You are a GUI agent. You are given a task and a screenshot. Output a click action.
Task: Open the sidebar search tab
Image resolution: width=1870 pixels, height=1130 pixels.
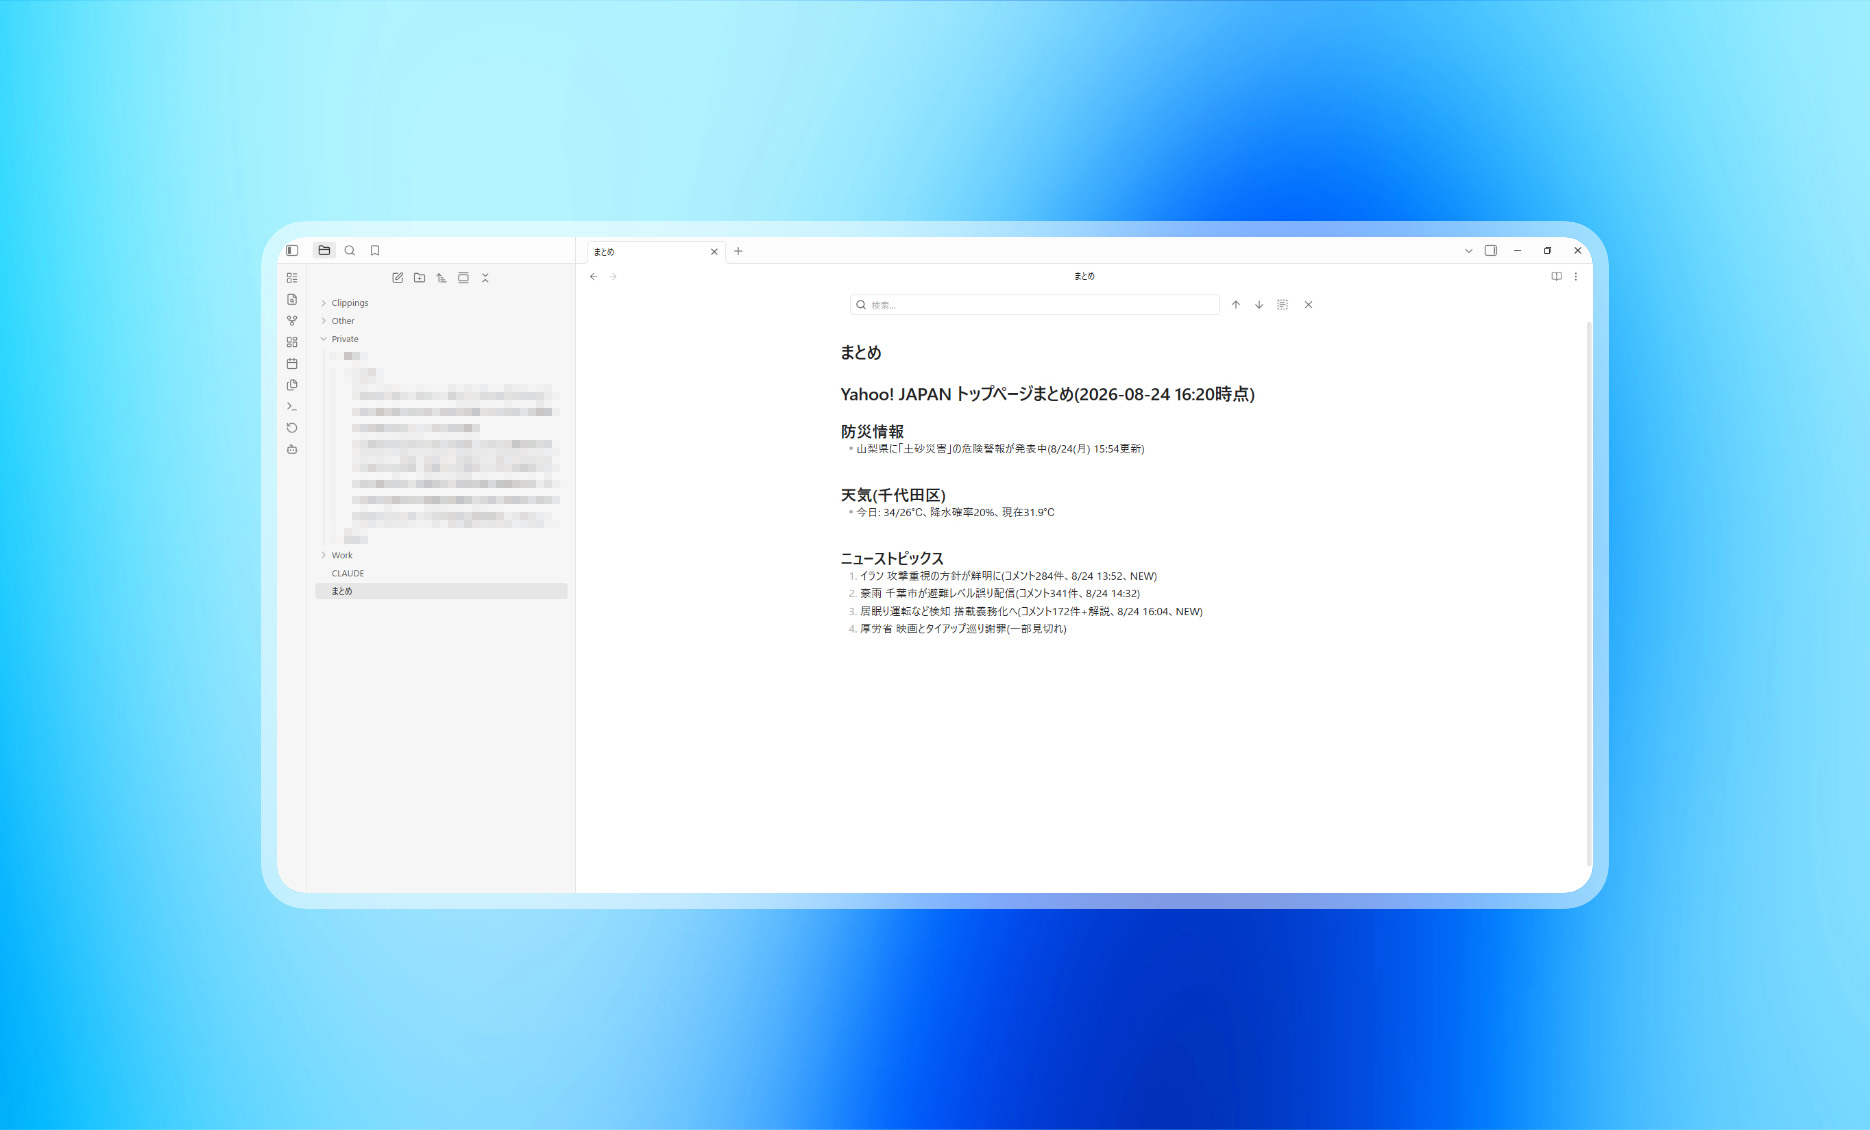[x=350, y=251]
